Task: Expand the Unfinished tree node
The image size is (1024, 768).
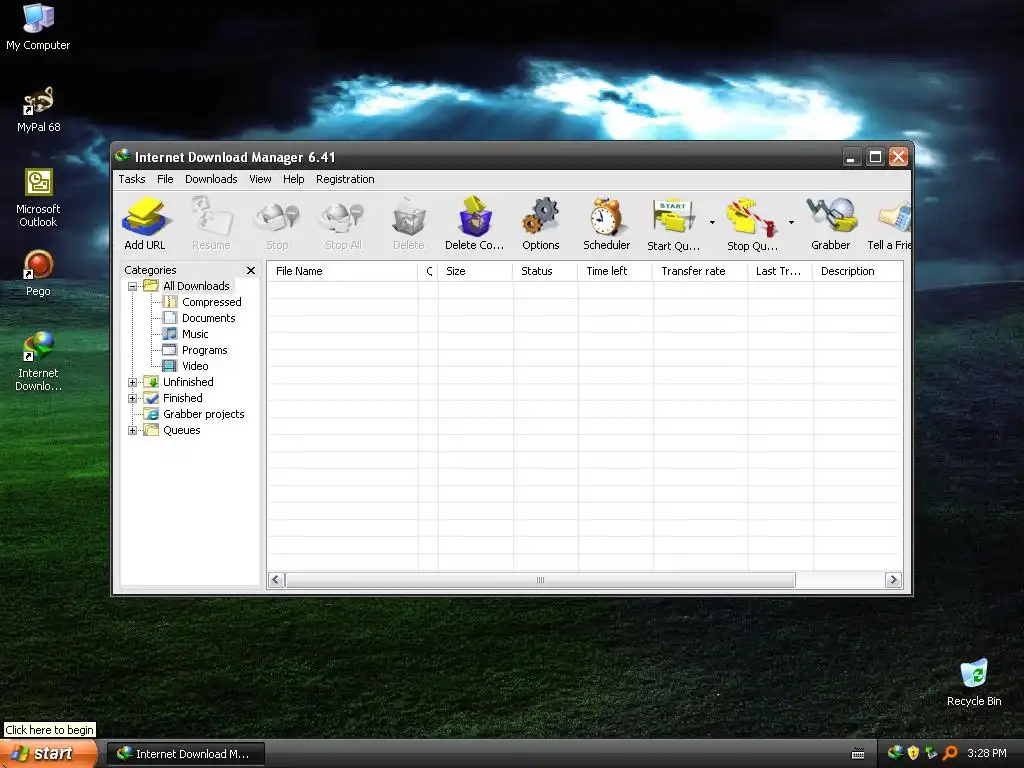Action: tap(133, 382)
